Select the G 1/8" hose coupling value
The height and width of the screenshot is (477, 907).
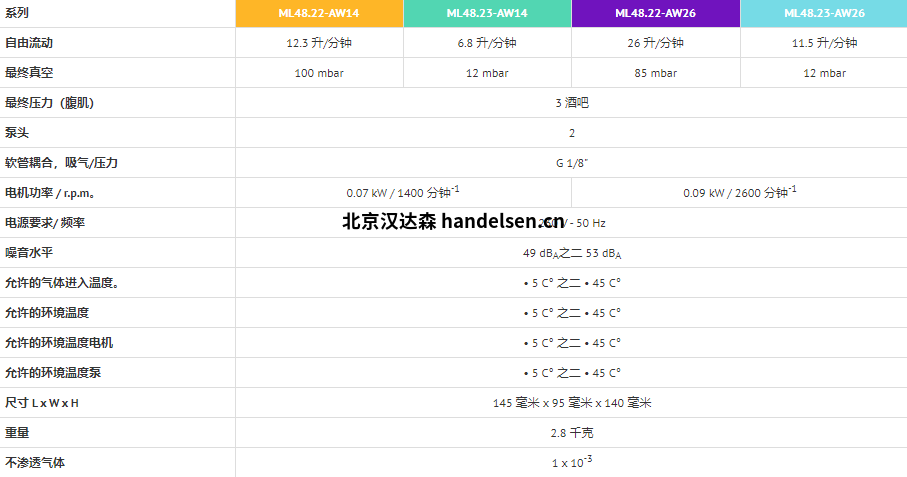tap(571, 163)
